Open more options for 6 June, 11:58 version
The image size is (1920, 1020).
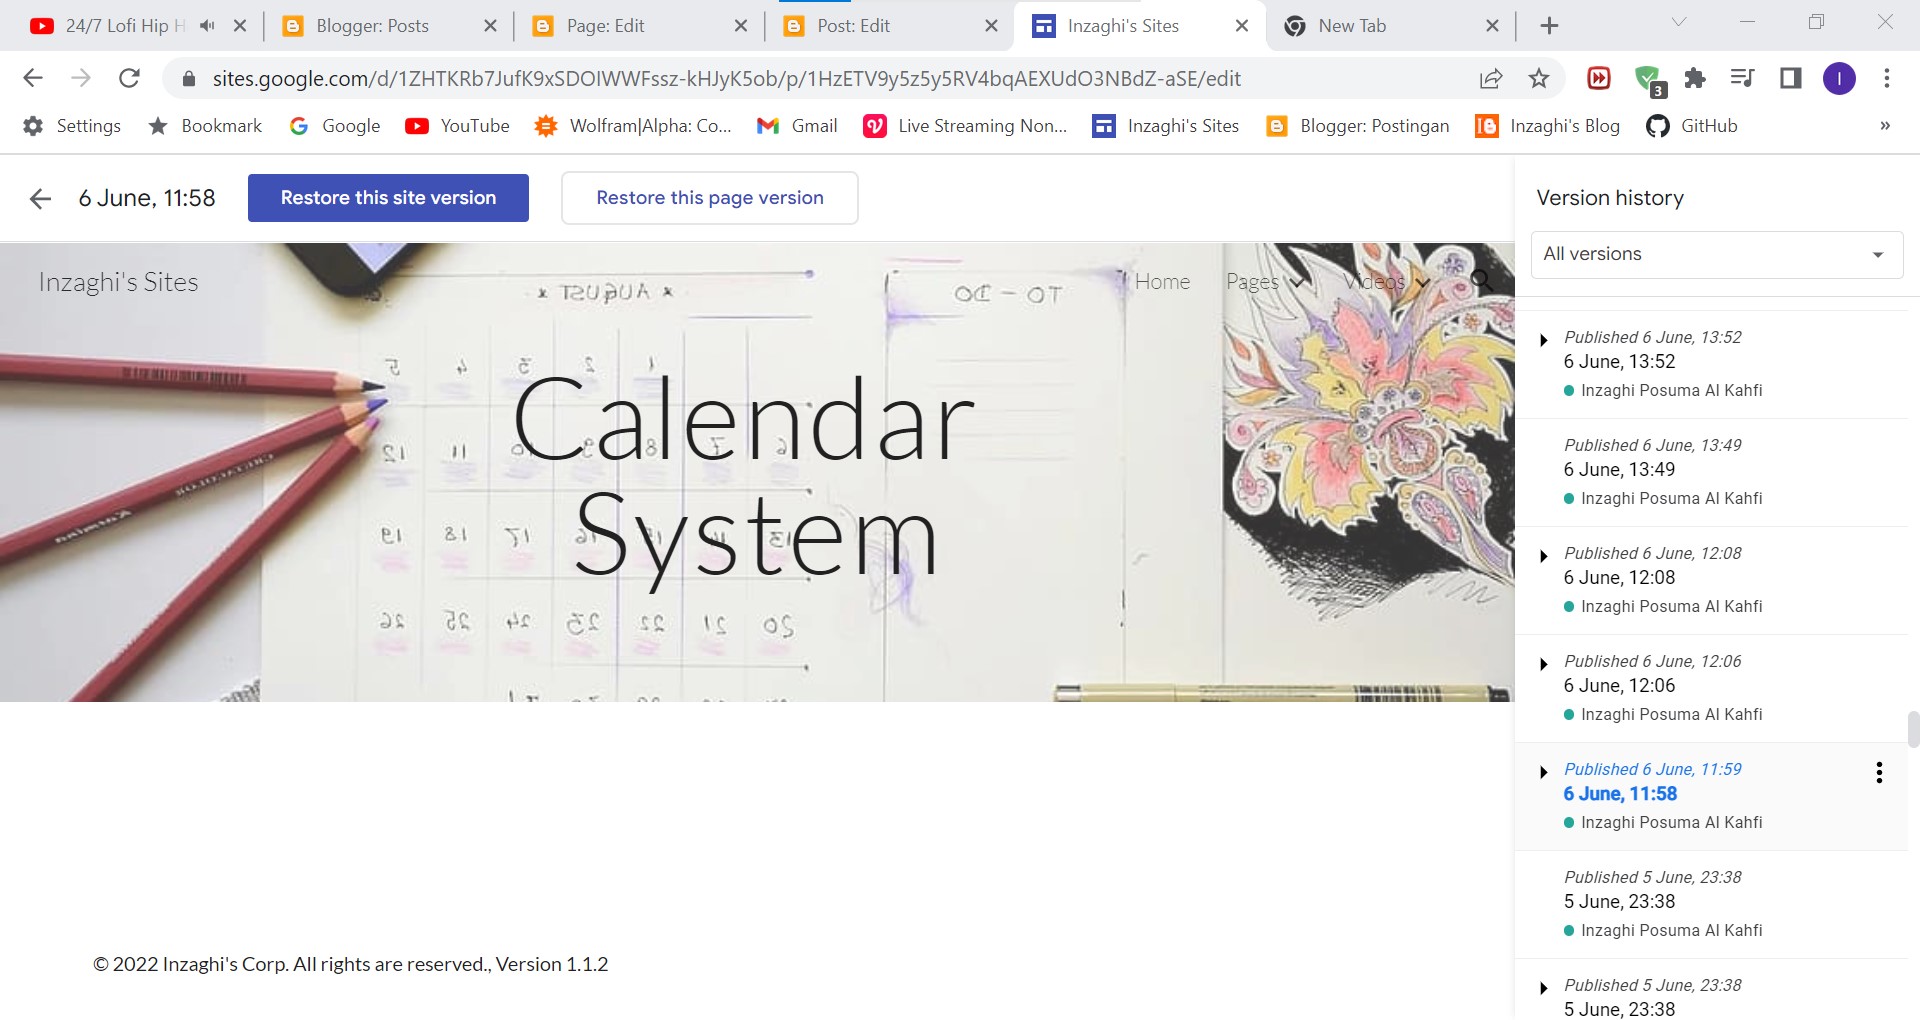click(1880, 772)
